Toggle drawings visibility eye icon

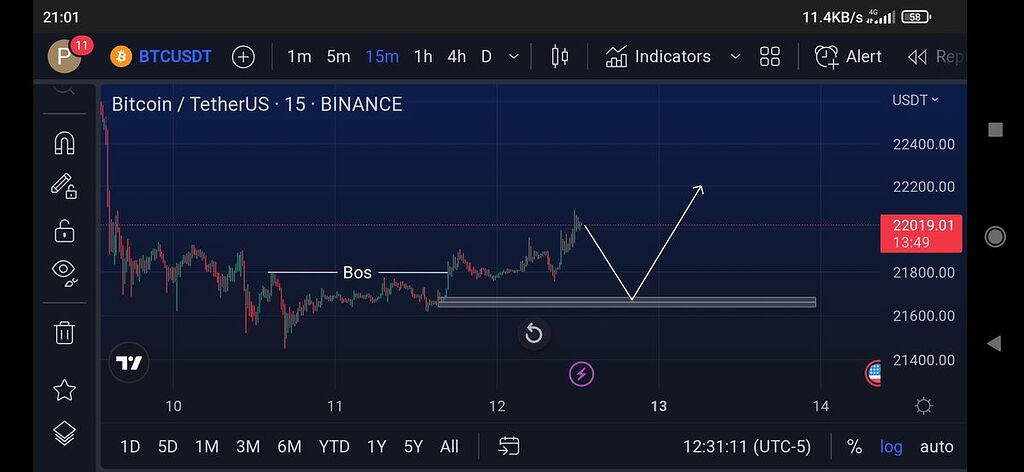64,270
